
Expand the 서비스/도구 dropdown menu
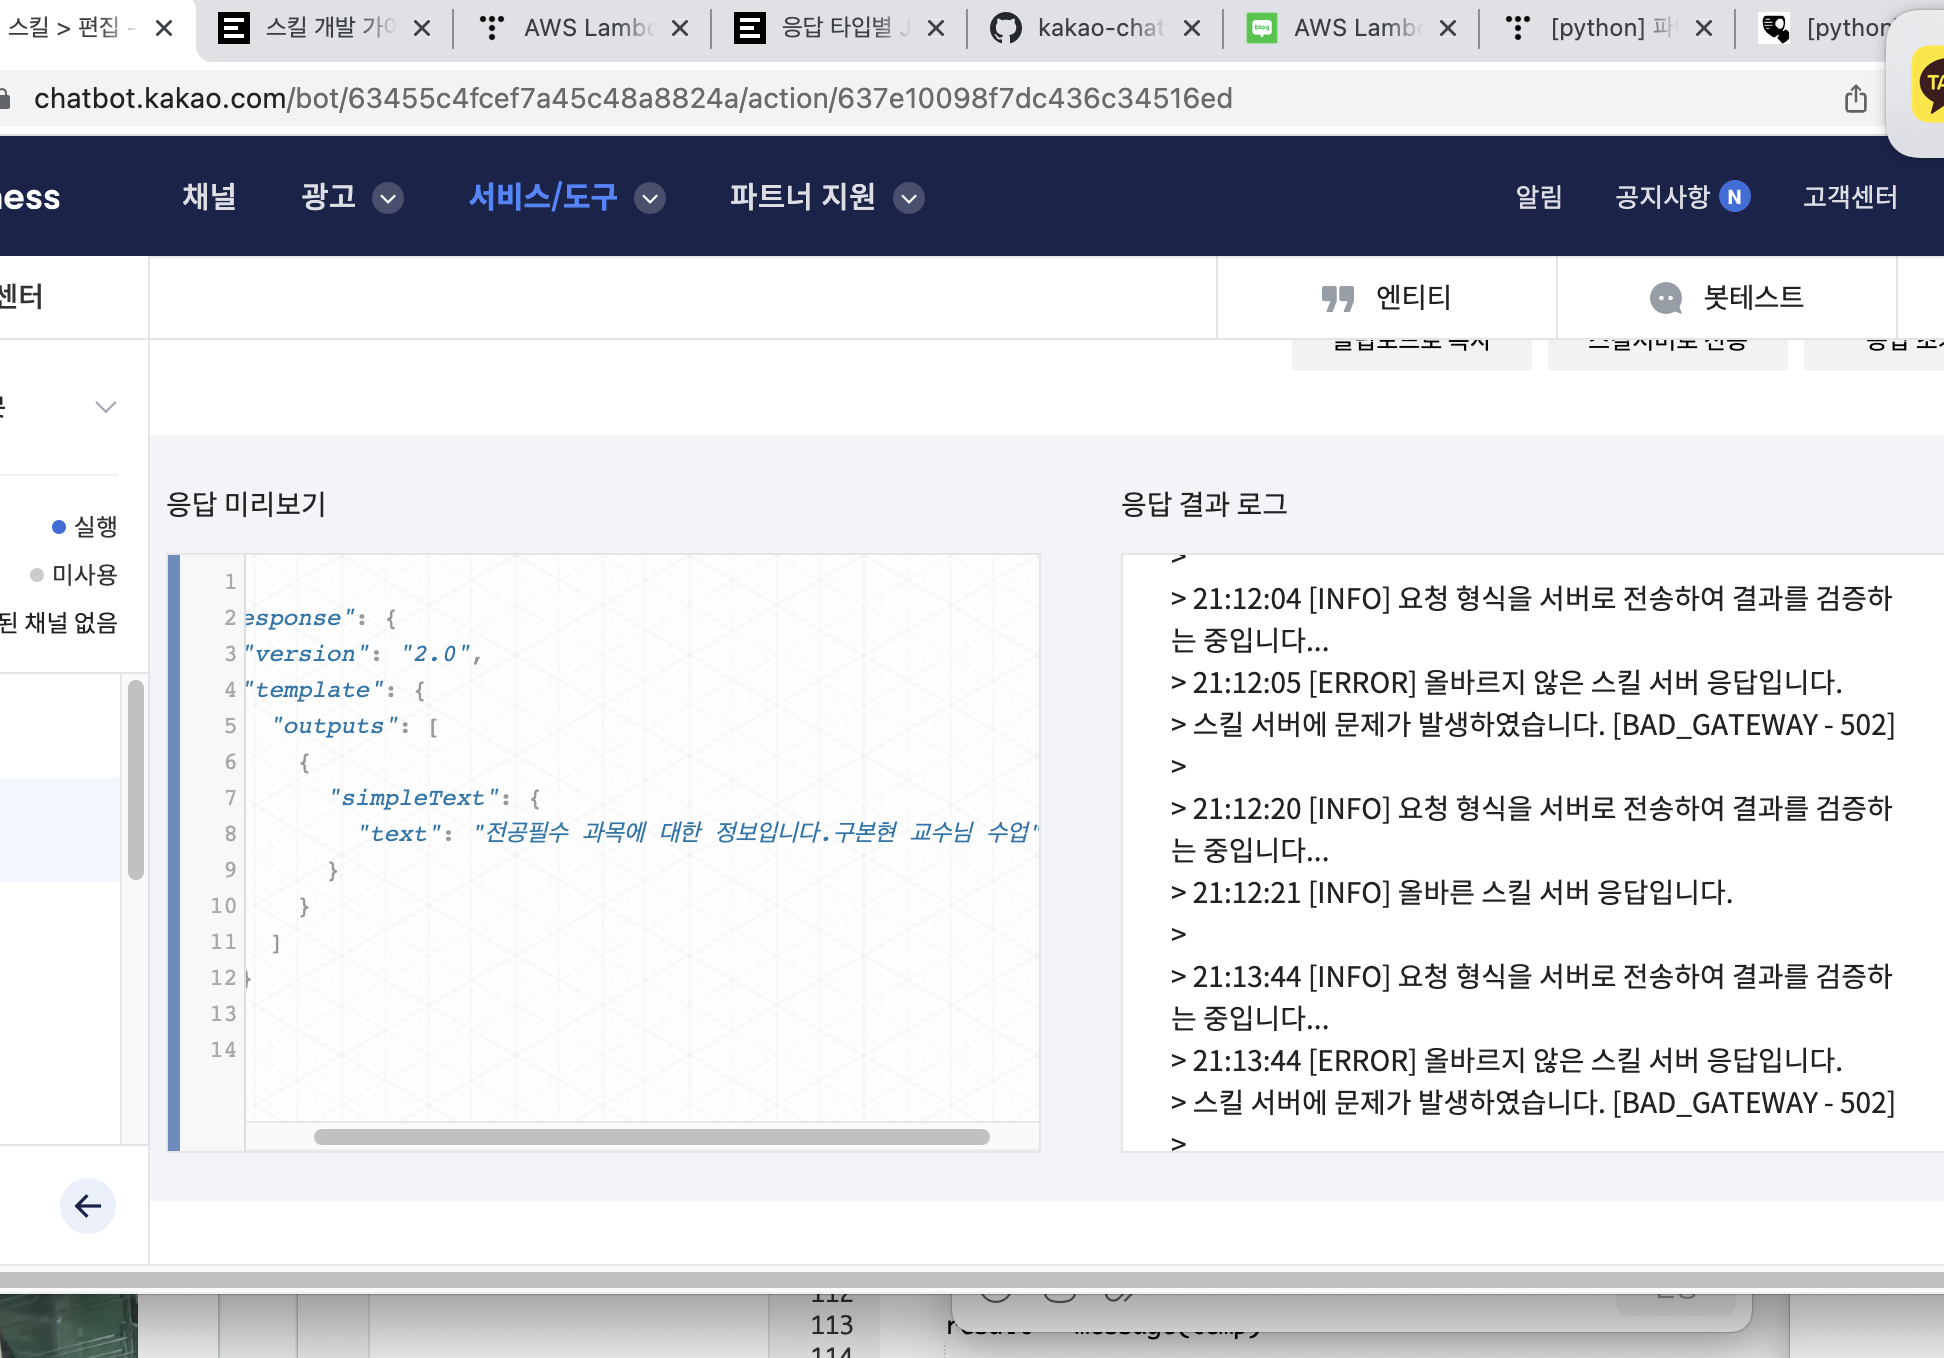(x=650, y=198)
